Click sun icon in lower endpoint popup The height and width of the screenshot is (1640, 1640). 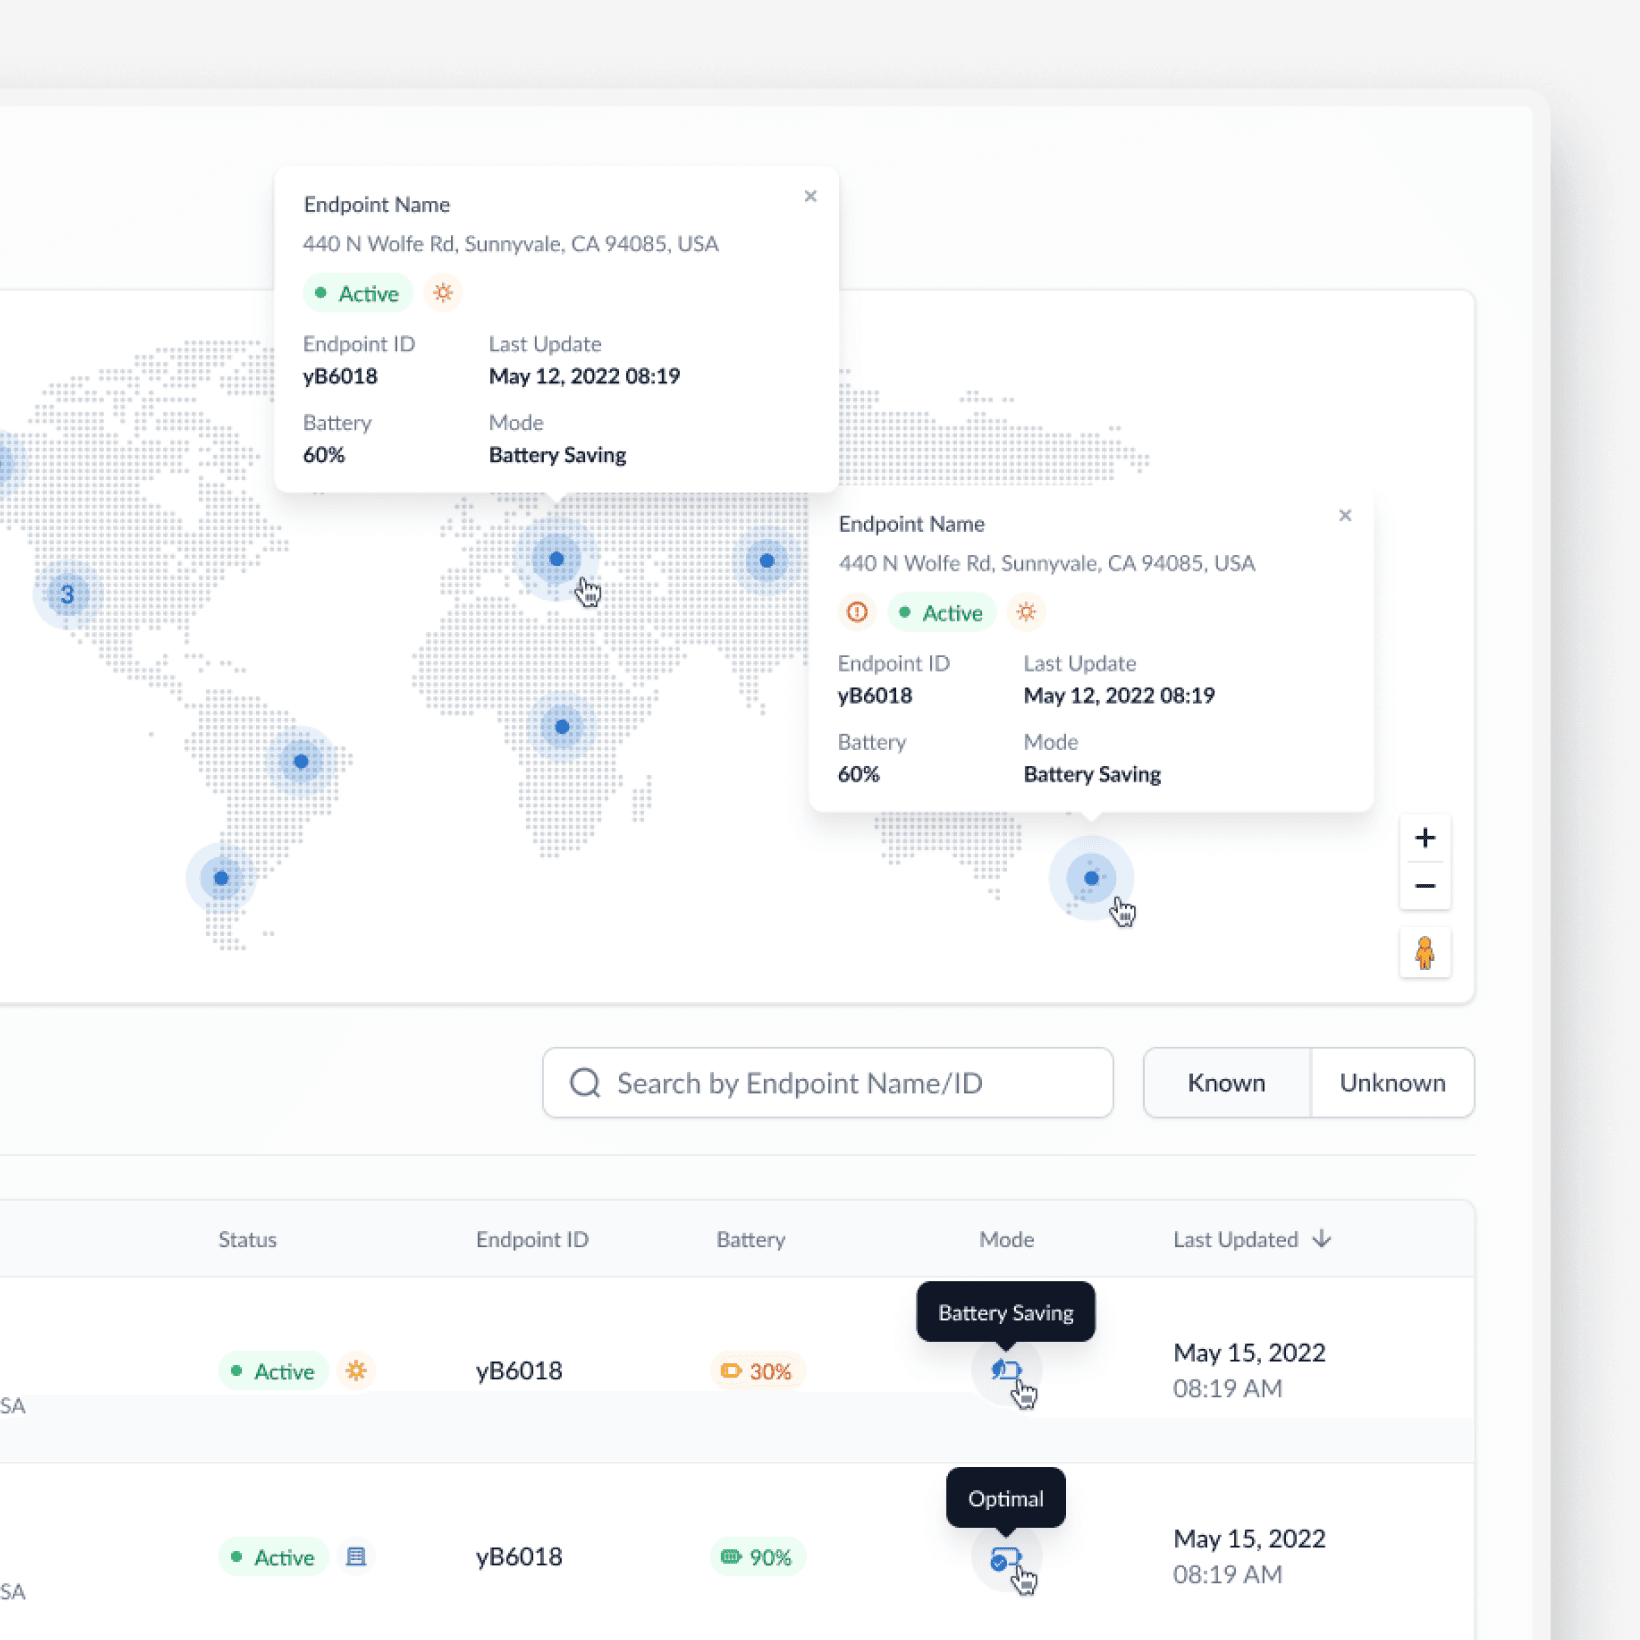[x=1026, y=612]
